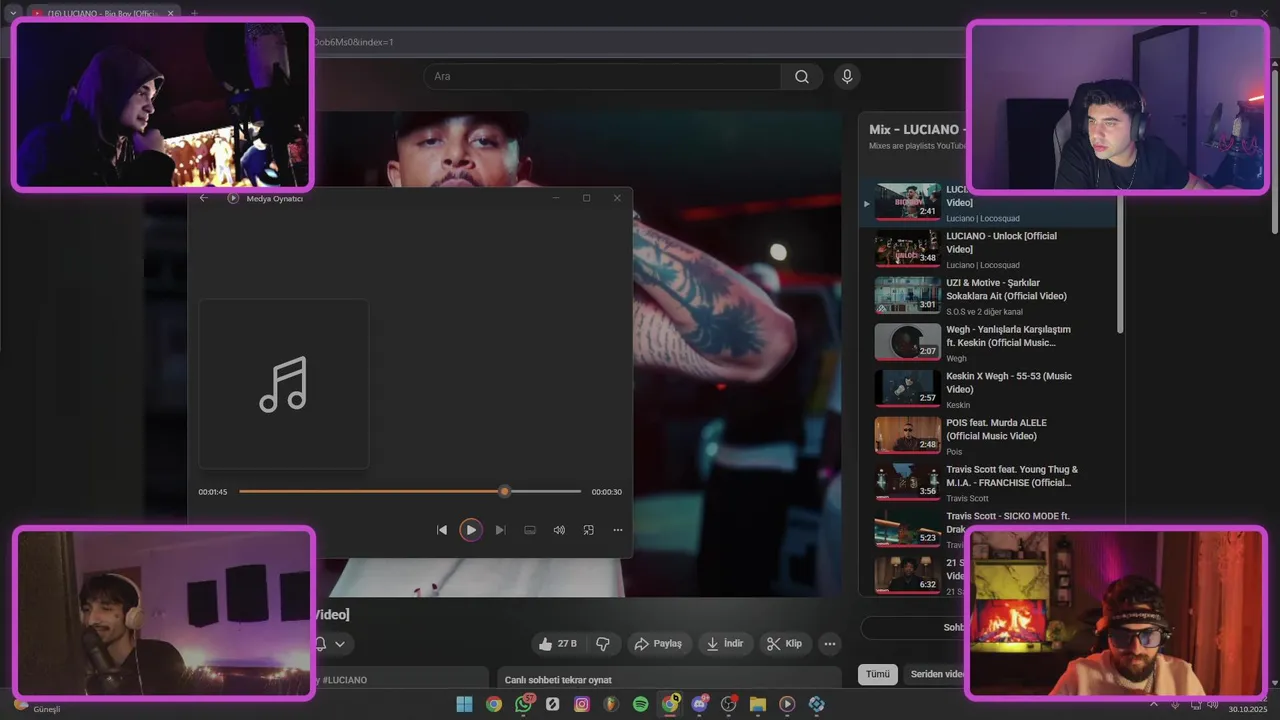
Task: Open YouTube video more actions menu
Action: pyautogui.click(x=830, y=644)
